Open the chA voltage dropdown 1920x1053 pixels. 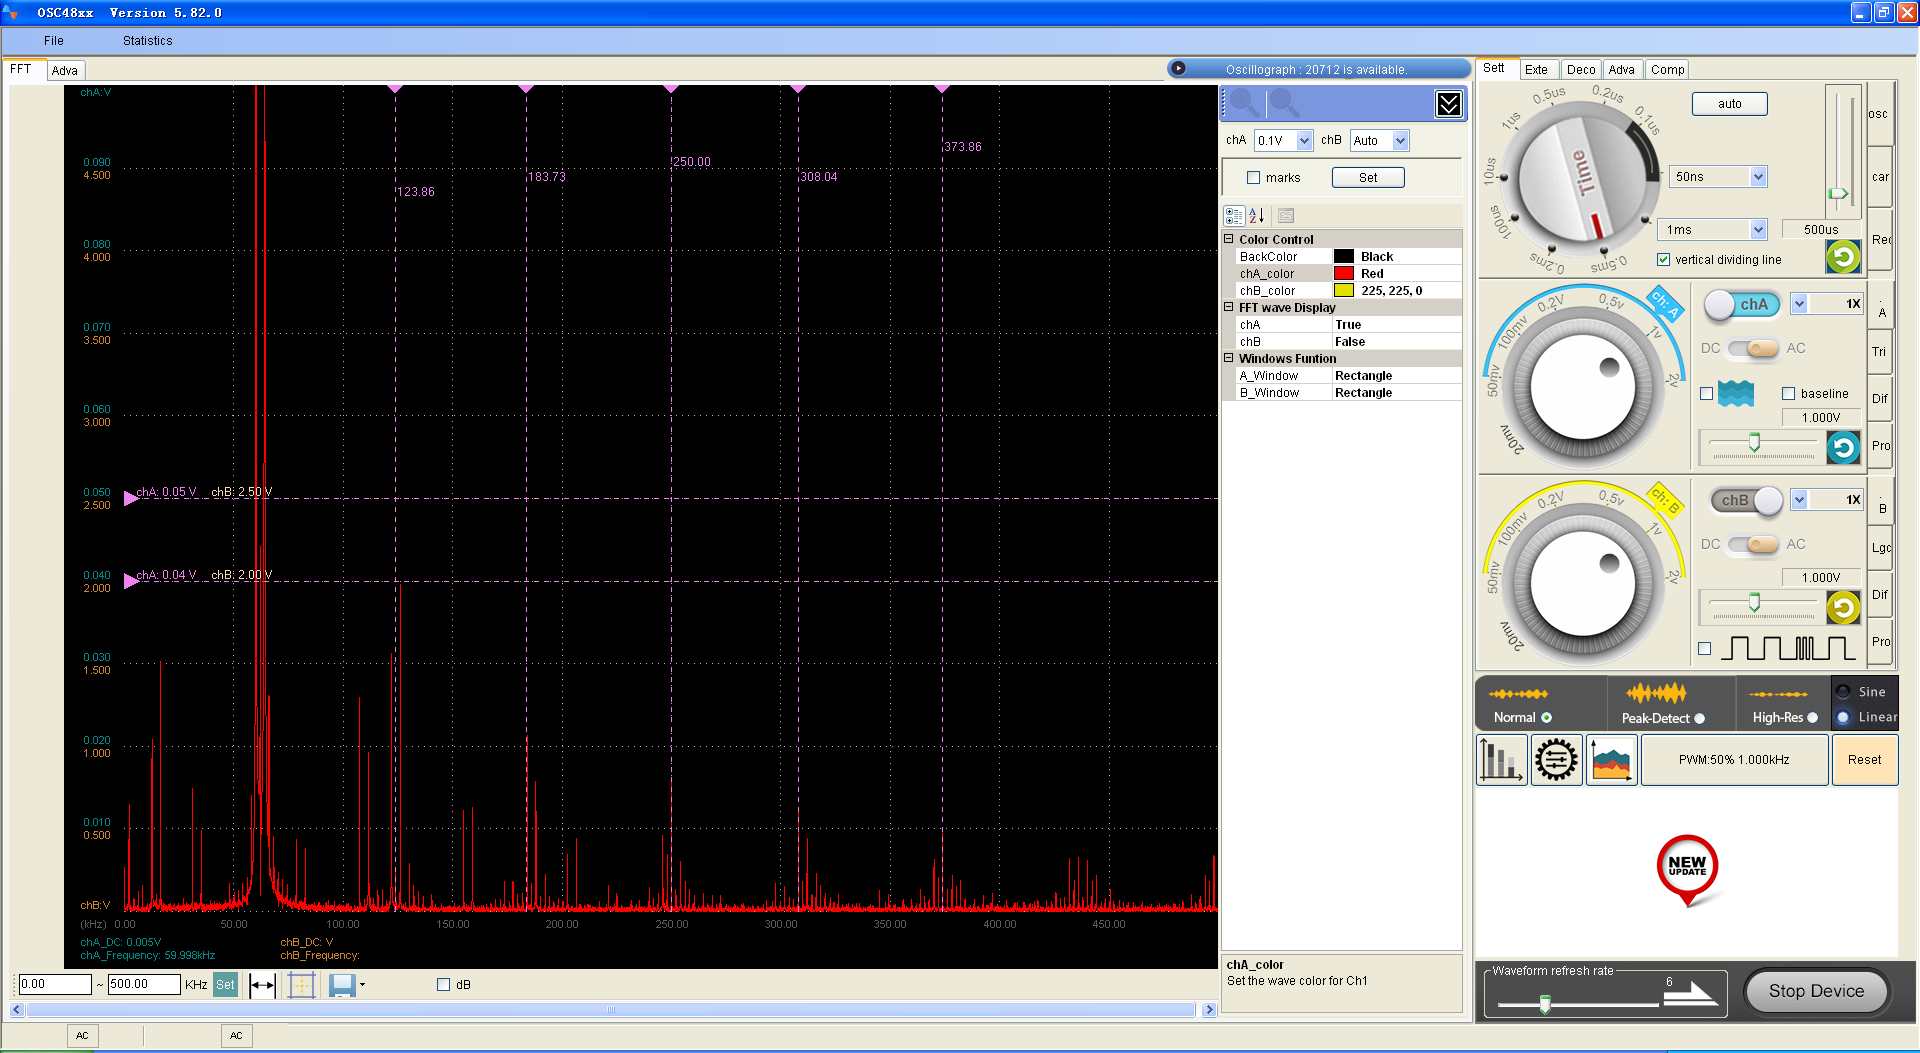coord(1304,141)
